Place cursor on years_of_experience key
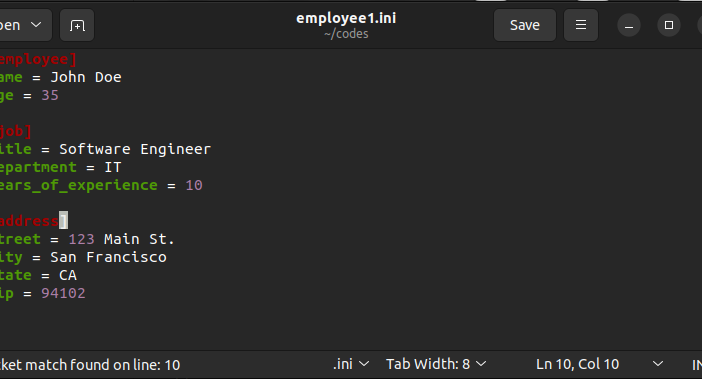Screen dimensions: 702x379 pyautogui.click(x=78, y=185)
